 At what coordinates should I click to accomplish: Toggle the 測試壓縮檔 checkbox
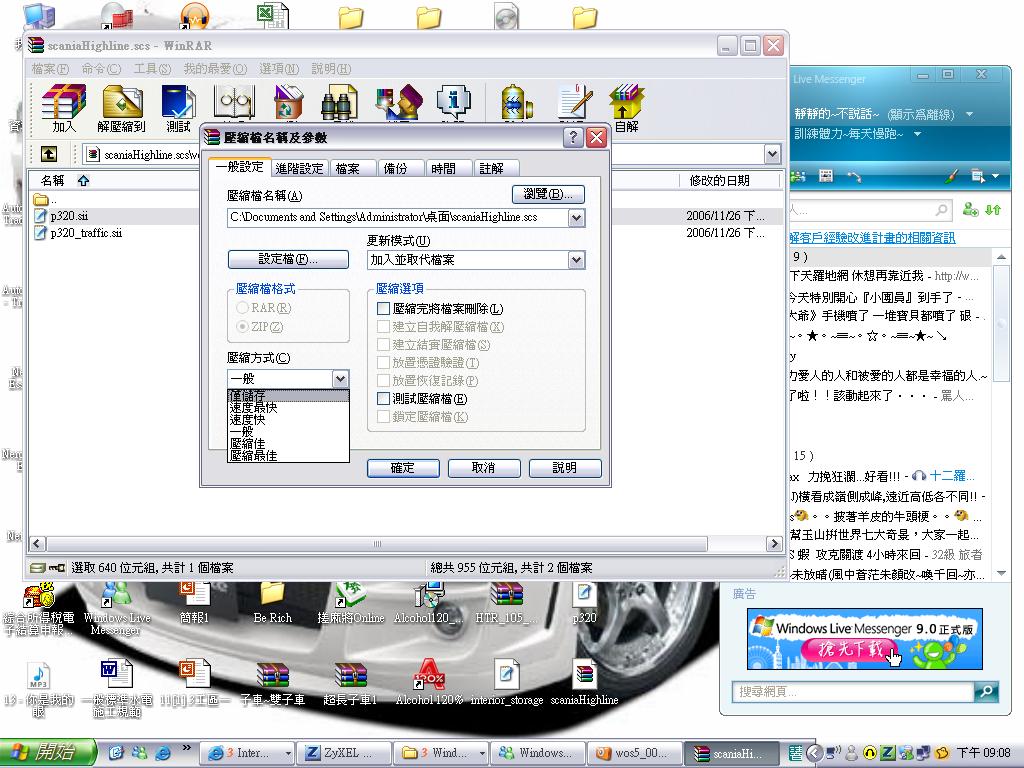[x=383, y=399]
